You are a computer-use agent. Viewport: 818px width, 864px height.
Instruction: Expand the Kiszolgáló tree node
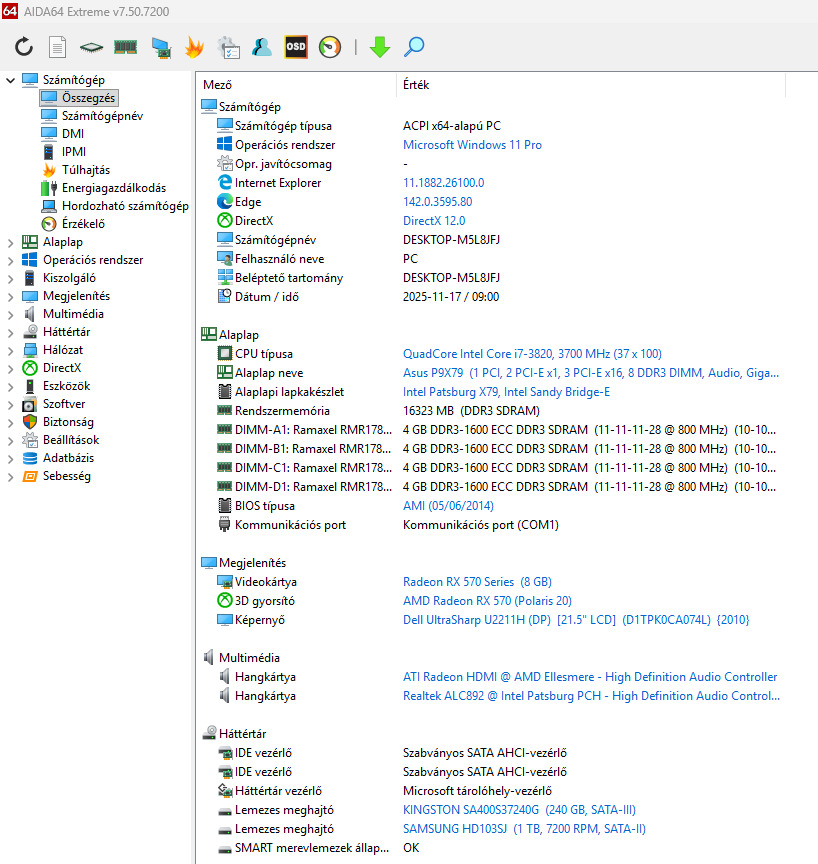[10, 279]
